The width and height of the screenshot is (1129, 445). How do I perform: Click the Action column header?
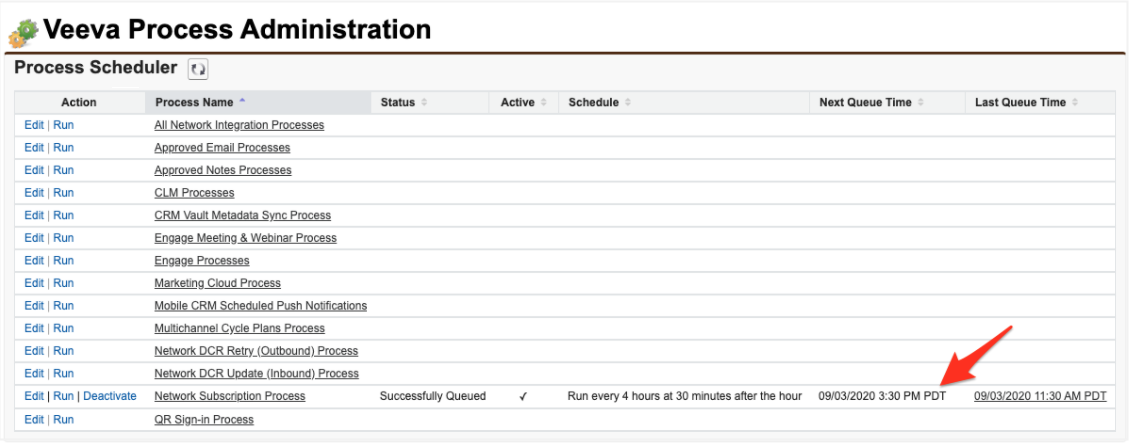pyautogui.click(x=79, y=102)
